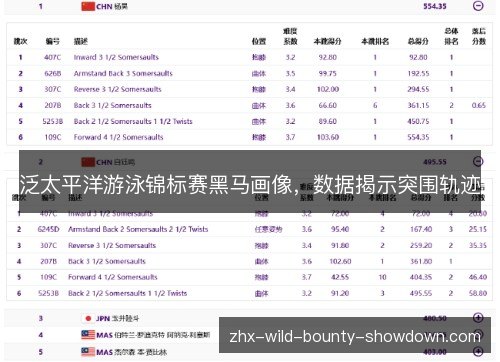Screen dimensions: 500x362
Task: Click the points-behind value 58.80
Action: [x=478, y=293]
